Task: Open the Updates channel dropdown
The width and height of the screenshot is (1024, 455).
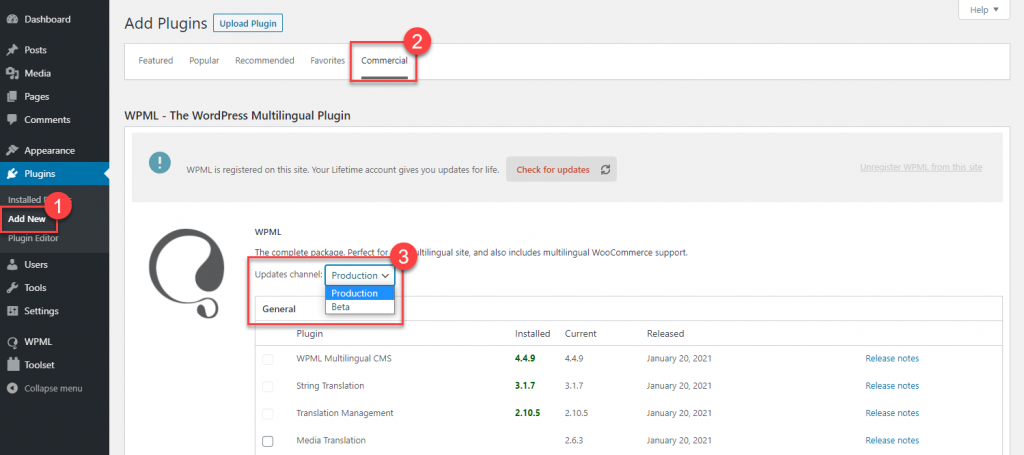Action: tap(360, 275)
